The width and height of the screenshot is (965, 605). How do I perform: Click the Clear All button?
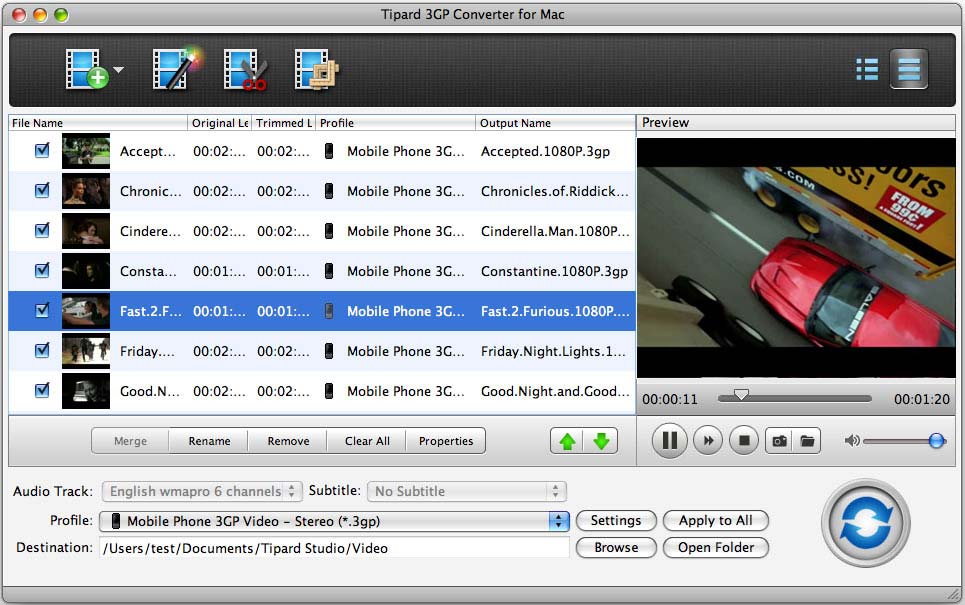tap(367, 441)
